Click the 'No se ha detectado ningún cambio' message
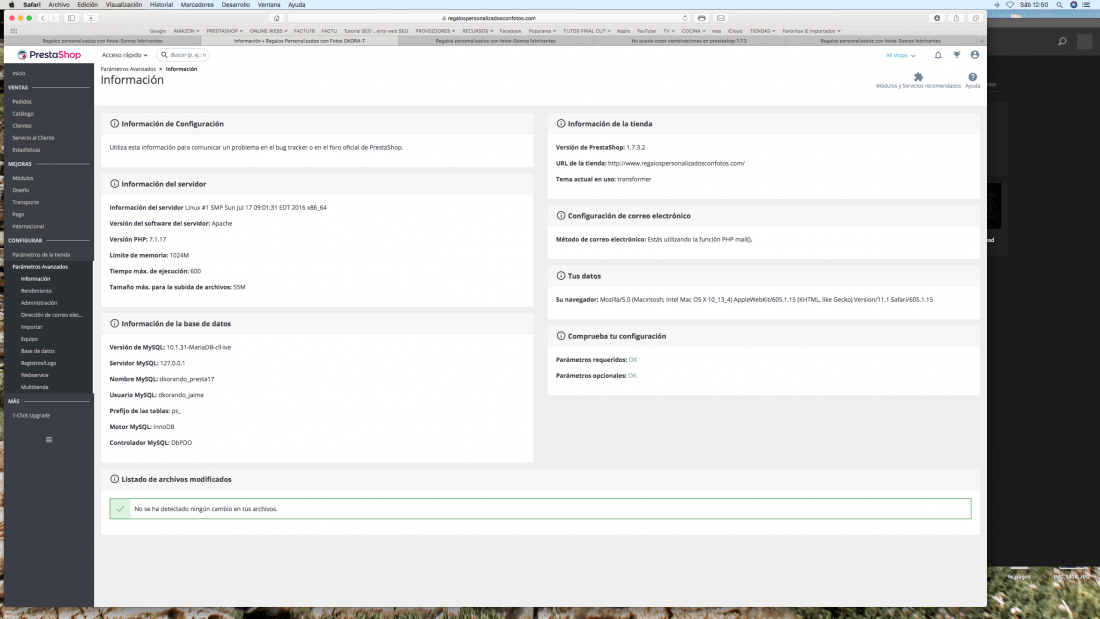This screenshot has width=1100, height=619. (x=540, y=509)
